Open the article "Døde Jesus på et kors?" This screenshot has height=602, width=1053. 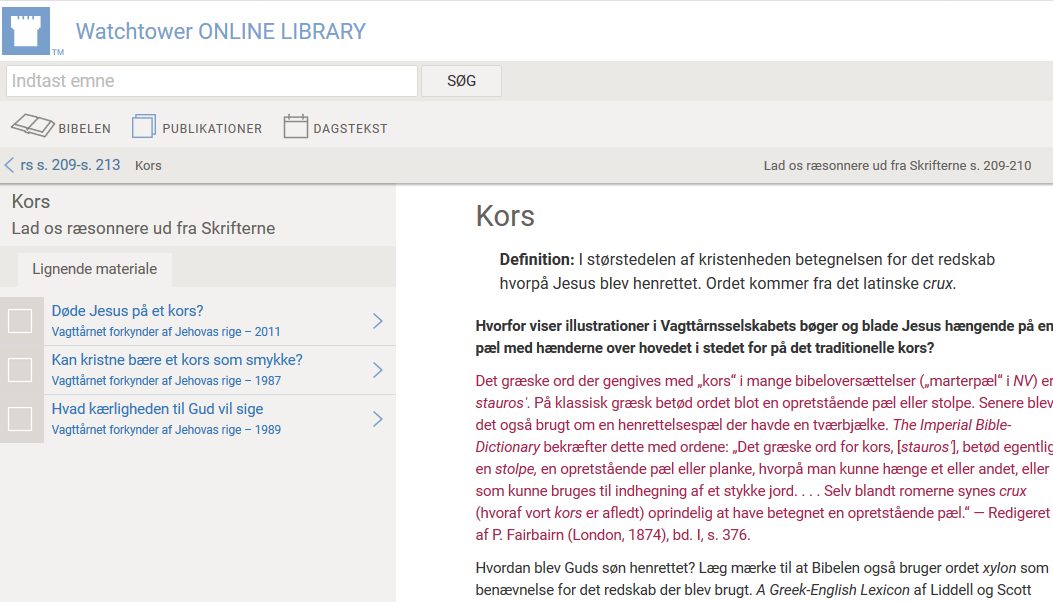pyautogui.click(x=128, y=311)
